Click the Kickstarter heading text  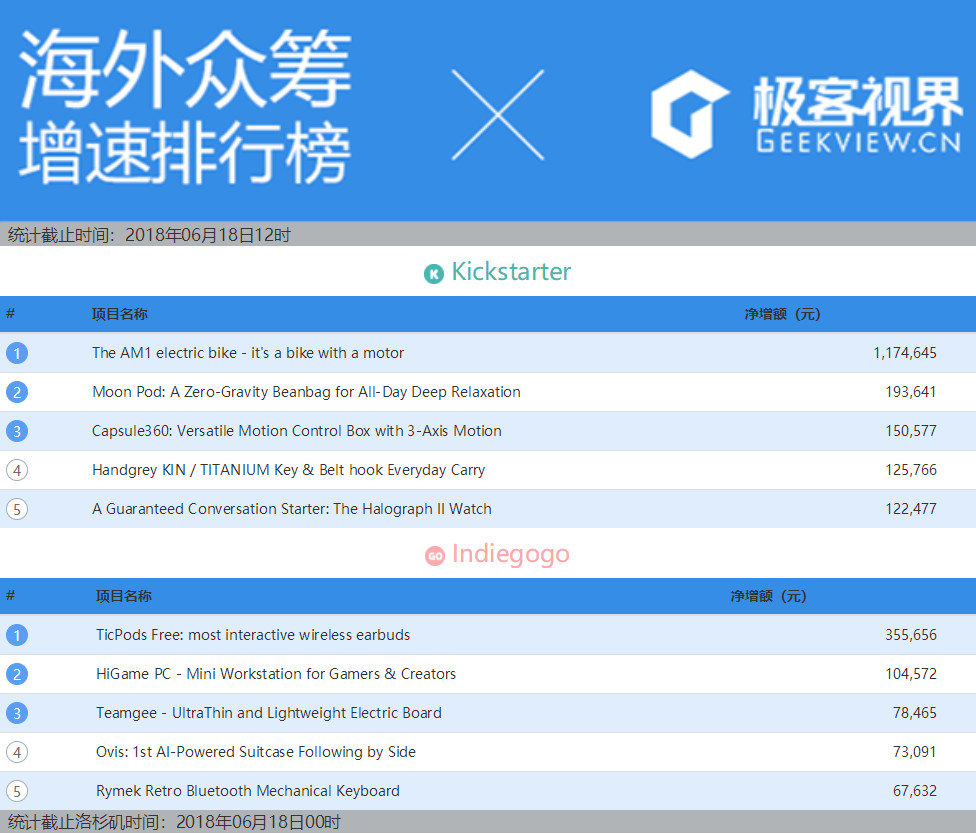click(511, 272)
